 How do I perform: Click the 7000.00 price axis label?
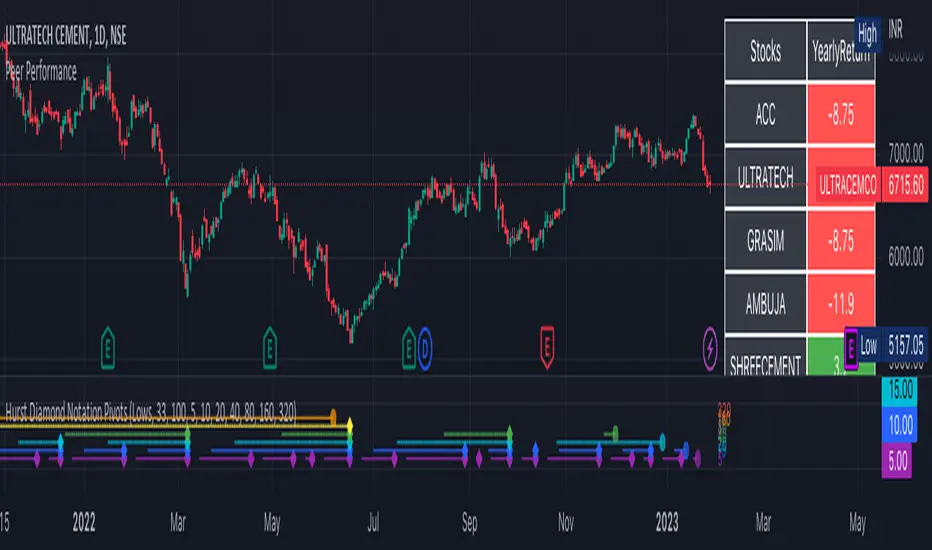906,154
